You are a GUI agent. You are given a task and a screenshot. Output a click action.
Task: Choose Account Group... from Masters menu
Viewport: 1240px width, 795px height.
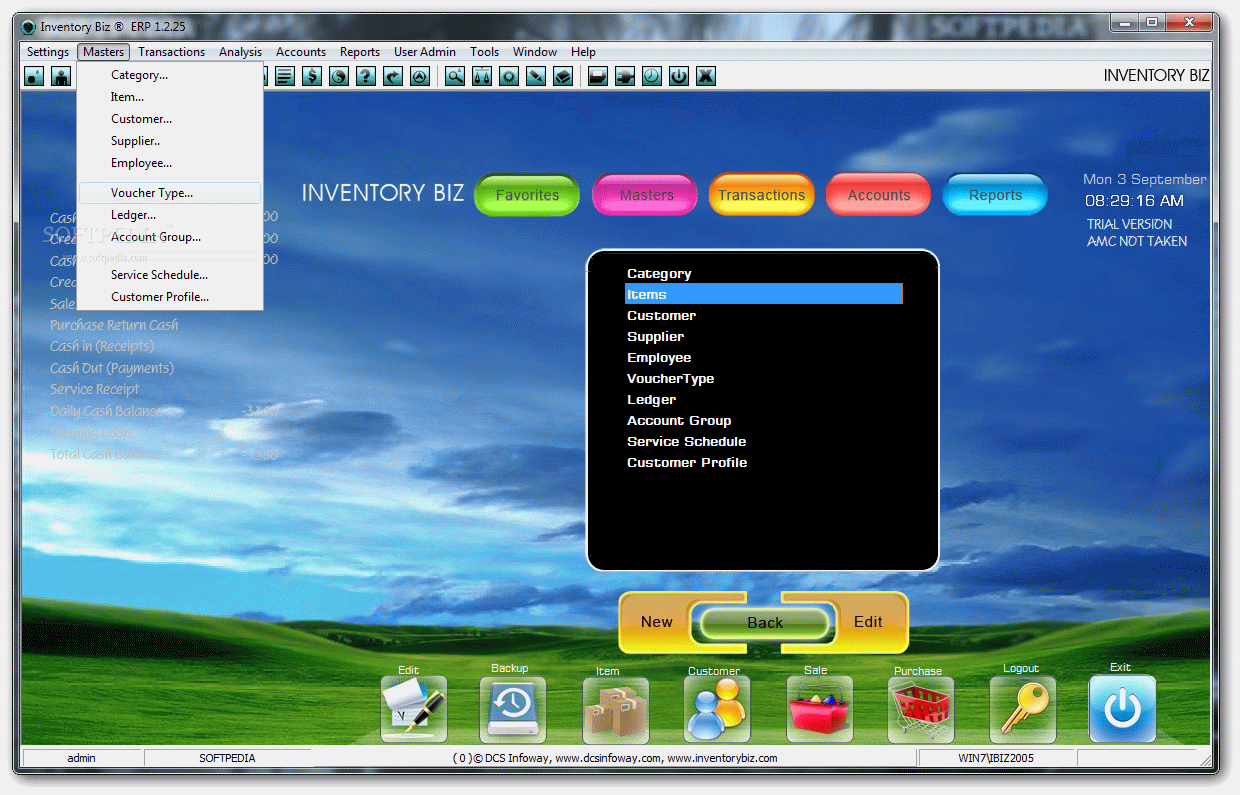point(170,237)
